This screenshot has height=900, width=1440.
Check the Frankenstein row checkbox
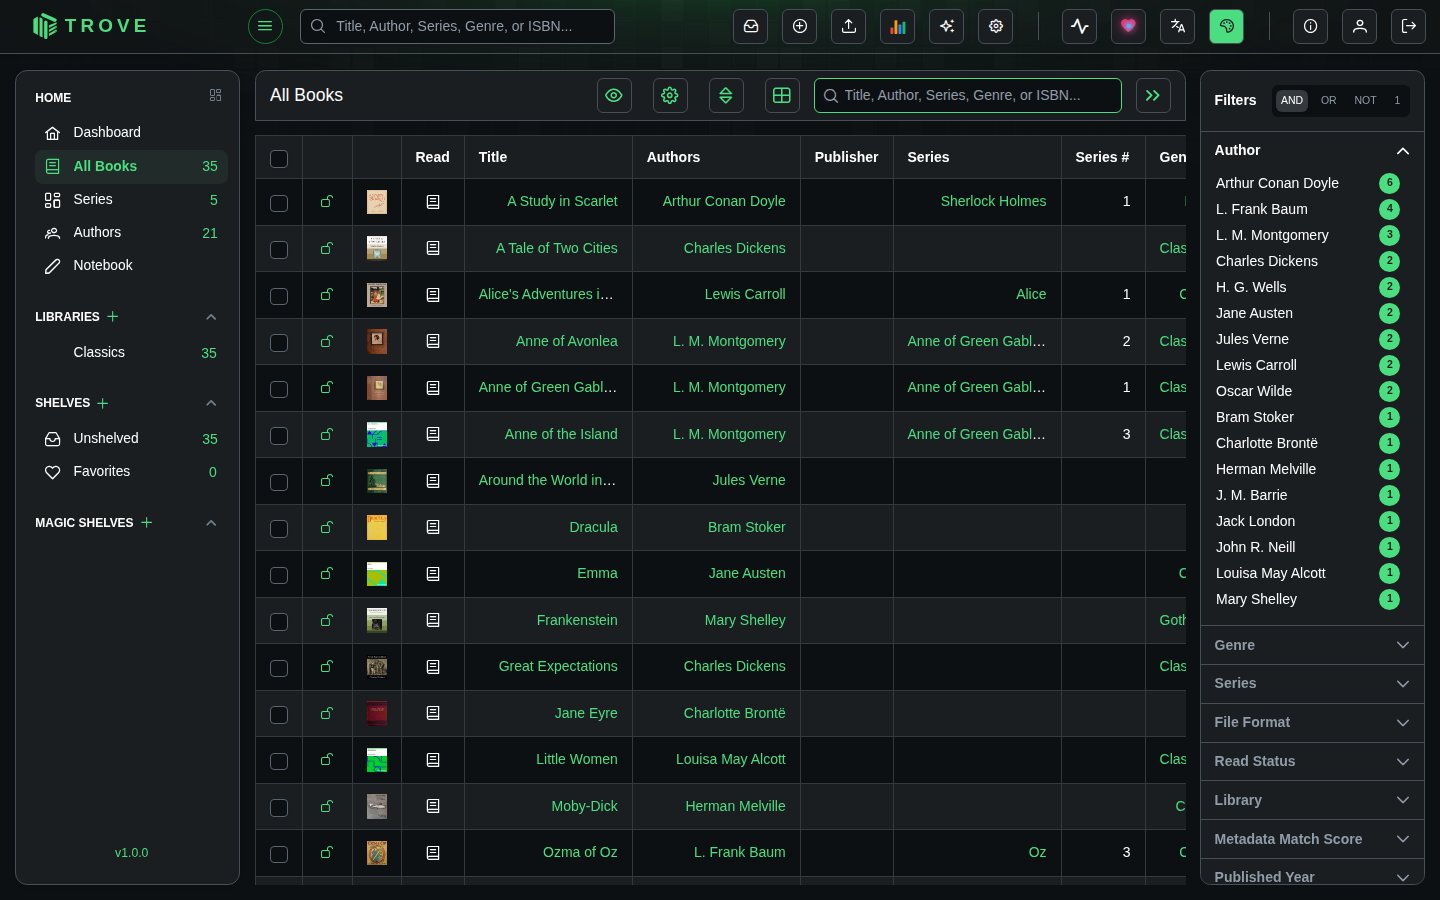tap(279, 621)
